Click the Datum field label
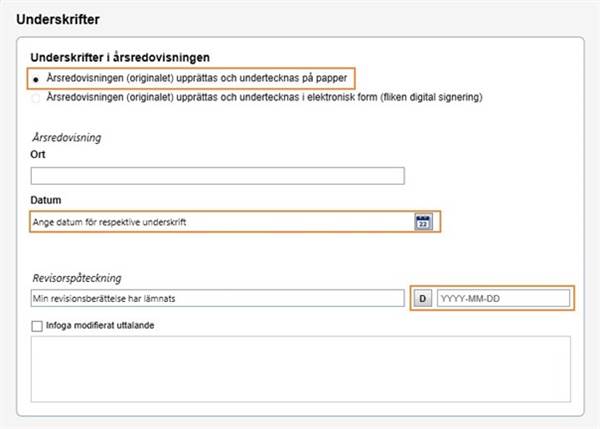 46,200
